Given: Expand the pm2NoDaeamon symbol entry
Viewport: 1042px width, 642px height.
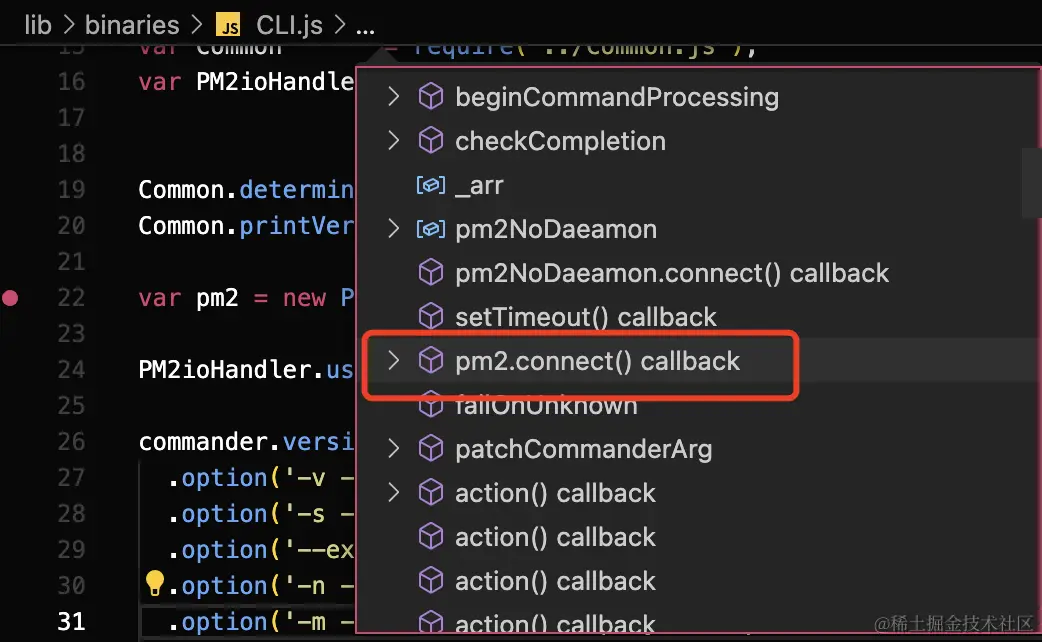Looking at the screenshot, I should click(393, 229).
